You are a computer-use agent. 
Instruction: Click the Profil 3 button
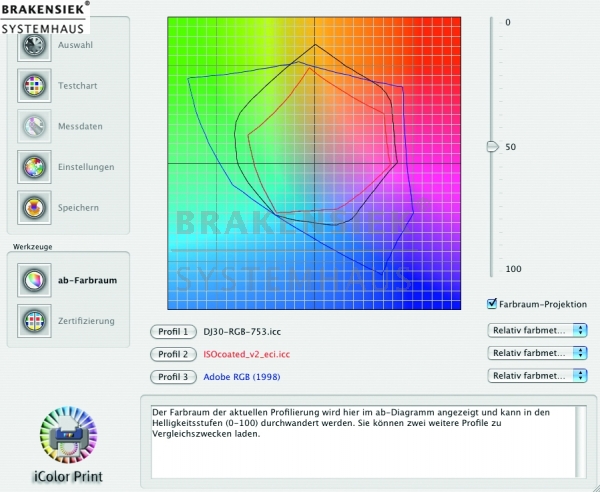tap(173, 377)
